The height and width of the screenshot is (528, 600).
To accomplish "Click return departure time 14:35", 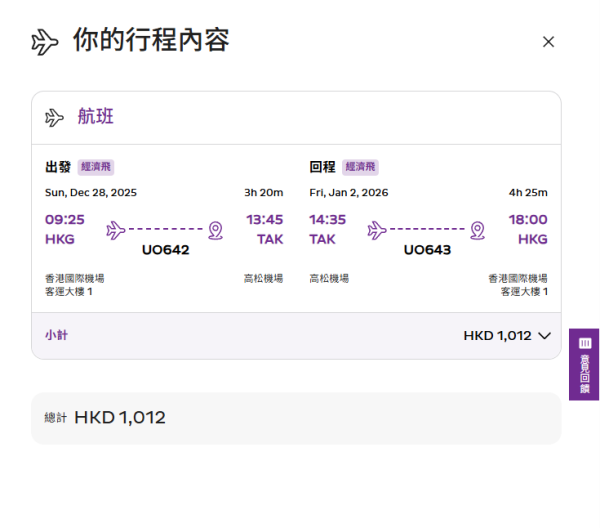I will coord(328,220).
